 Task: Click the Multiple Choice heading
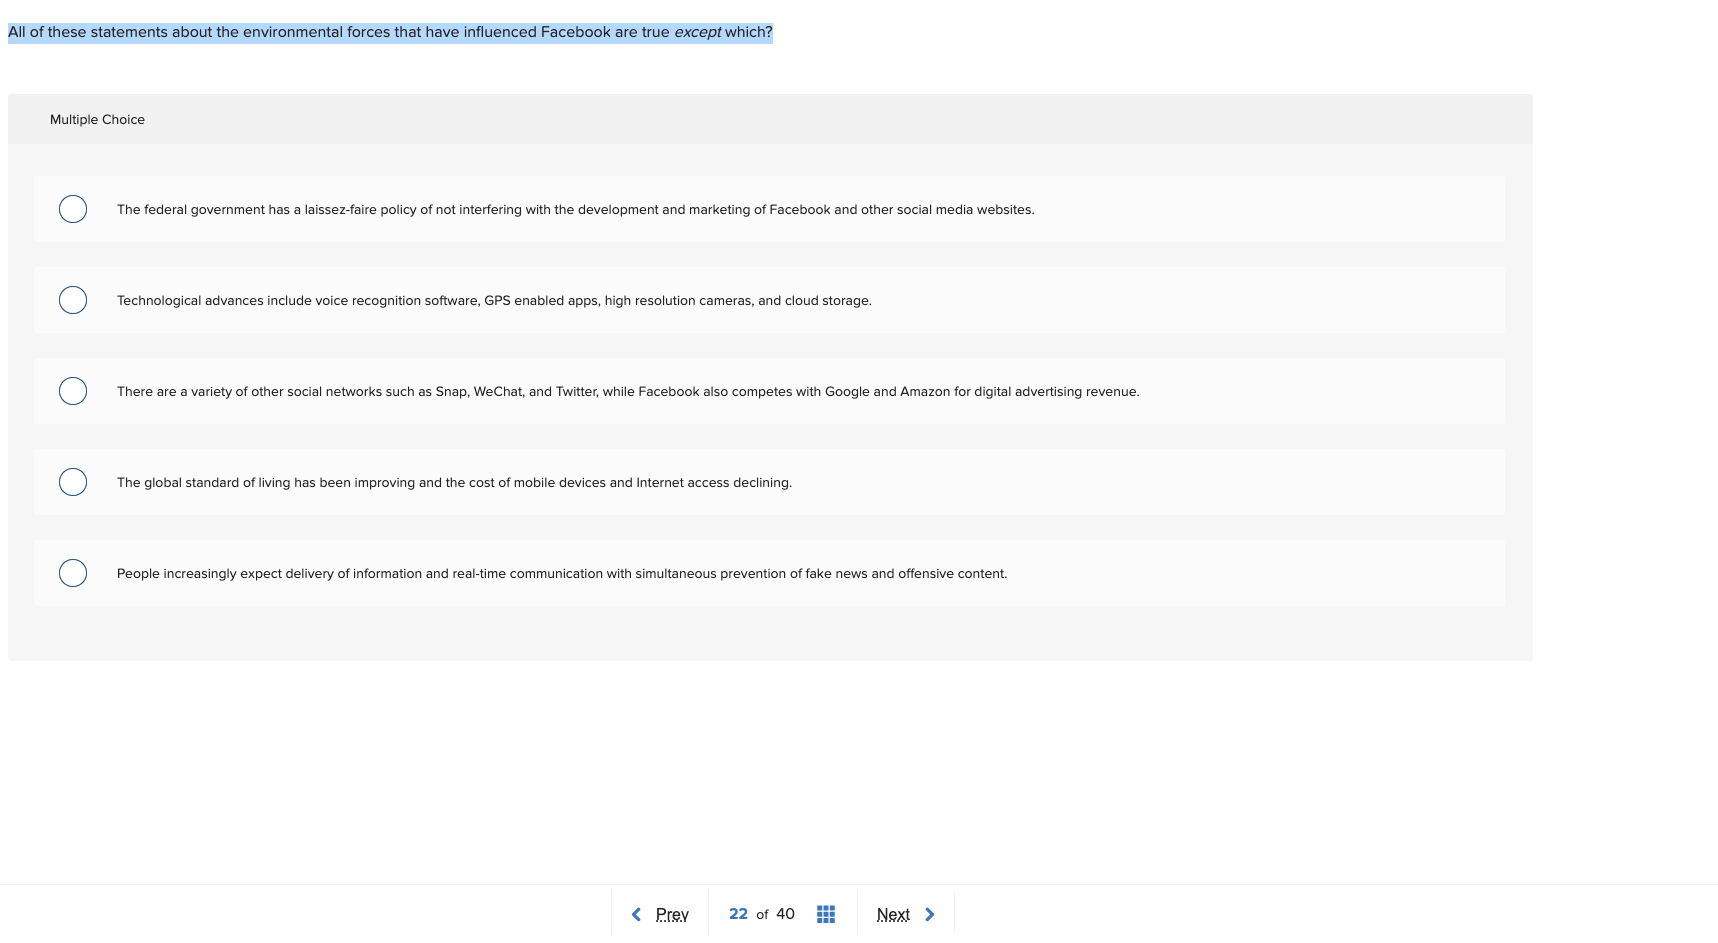(97, 119)
